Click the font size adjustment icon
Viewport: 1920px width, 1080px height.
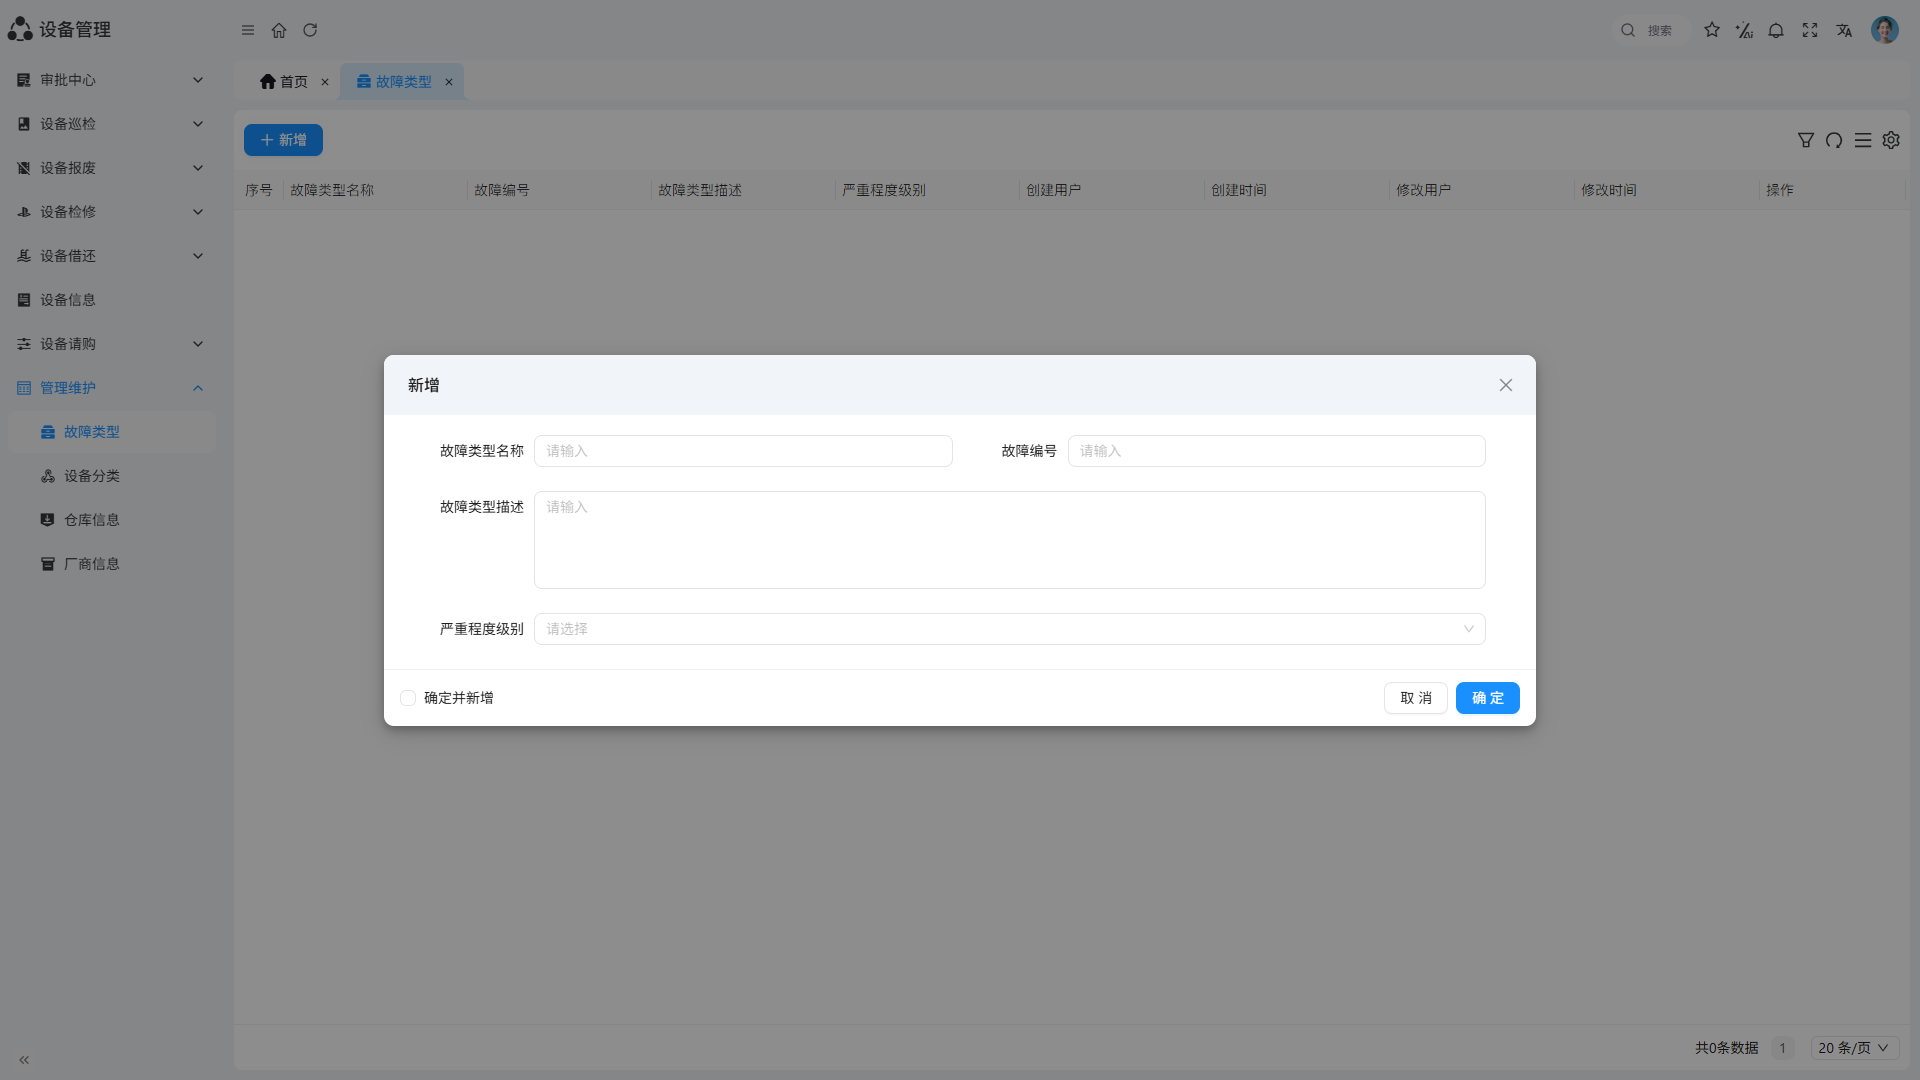point(1744,30)
